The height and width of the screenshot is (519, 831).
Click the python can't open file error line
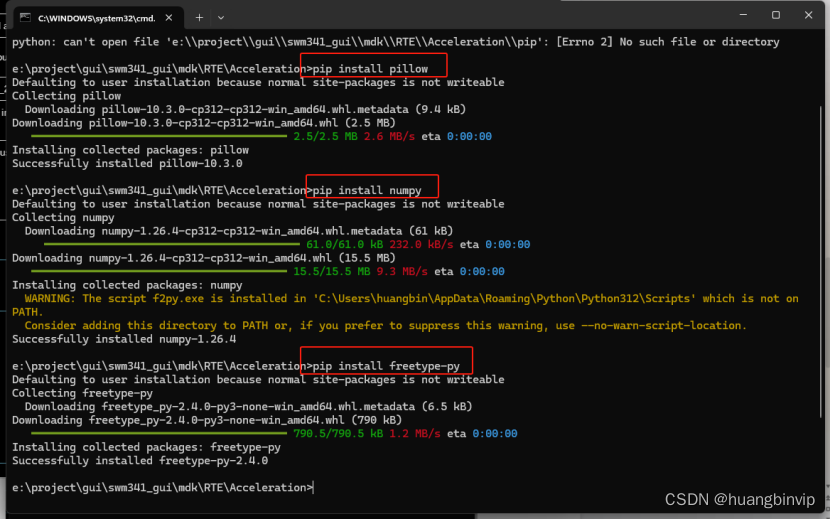(x=395, y=42)
